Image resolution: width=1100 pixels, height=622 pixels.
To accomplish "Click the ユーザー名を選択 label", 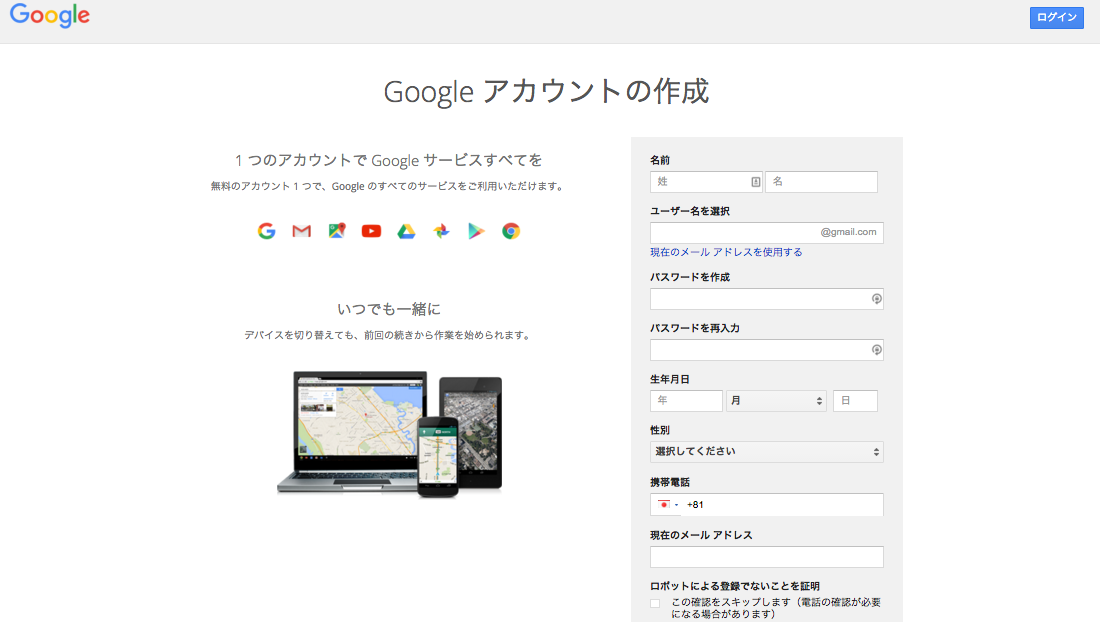I will (x=690, y=211).
